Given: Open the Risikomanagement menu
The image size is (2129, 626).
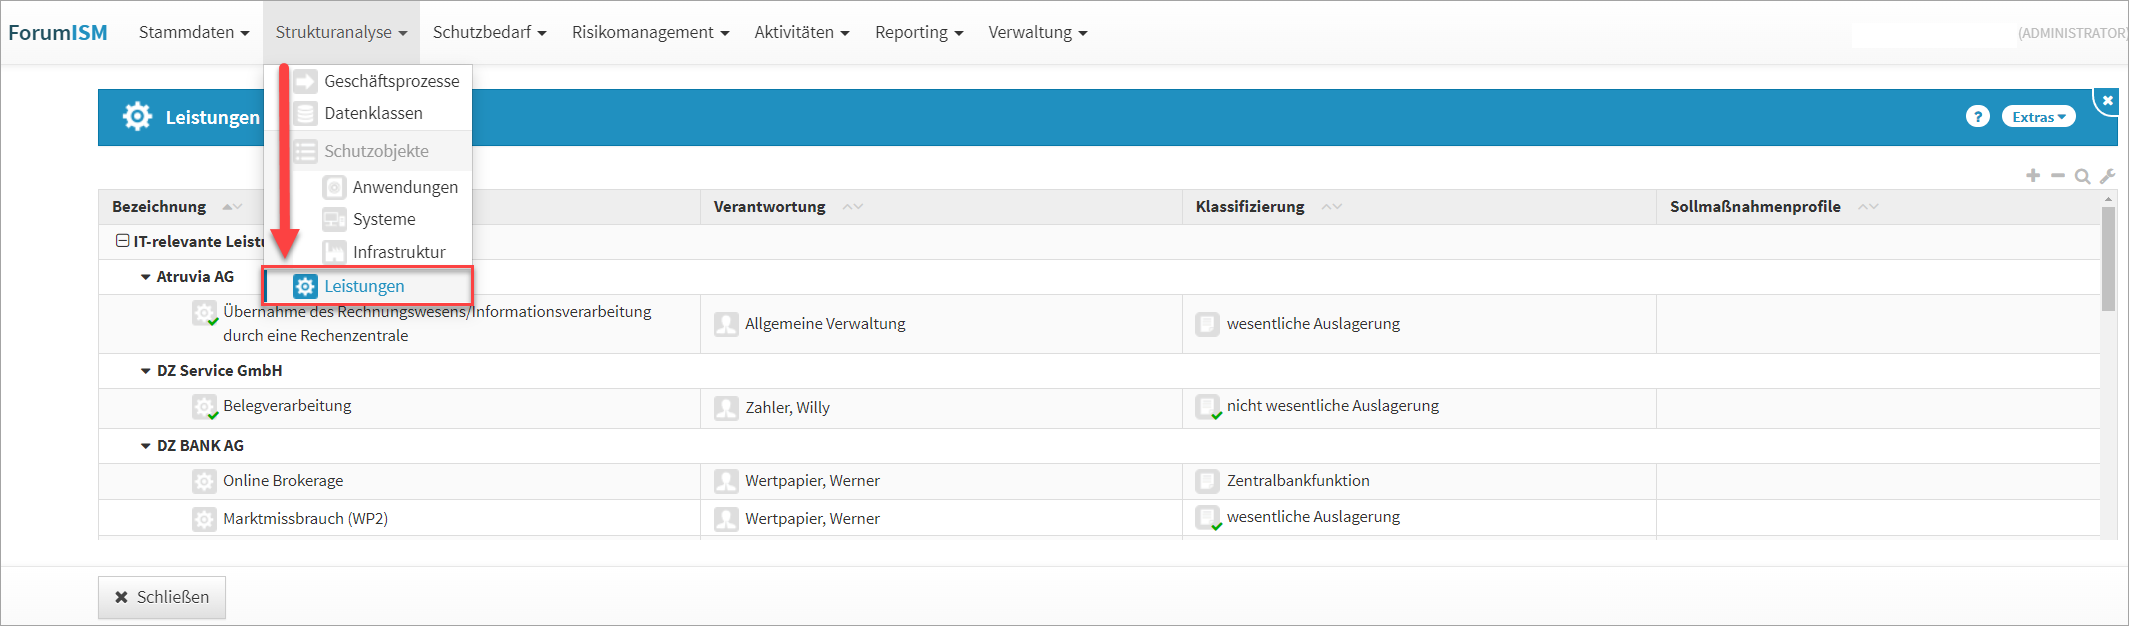Looking at the screenshot, I should pyautogui.click(x=650, y=32).
